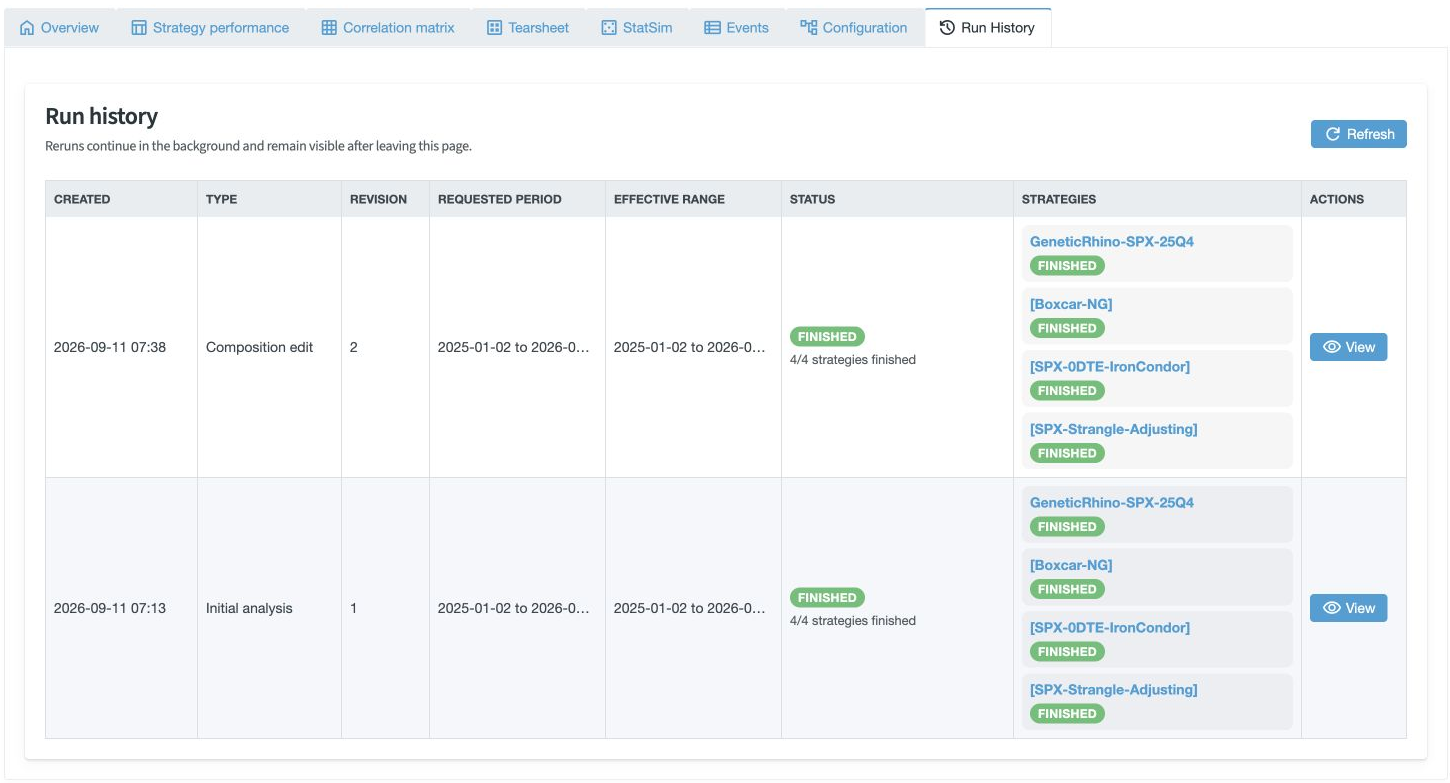Click the hierarchy icon on Configuration tab
Viewport: 1450px width, 783px height.
808,27
